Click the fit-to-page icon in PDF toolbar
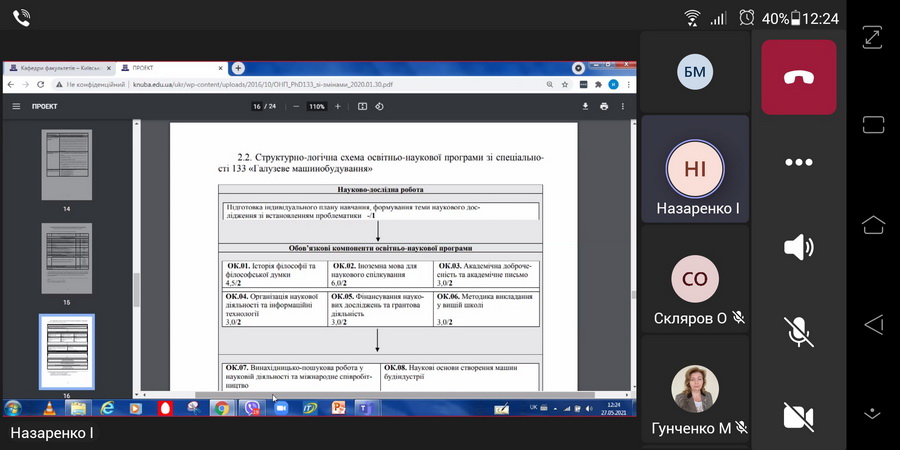Image resolution: width=900 pixels, height=450 pixels. 363,106
